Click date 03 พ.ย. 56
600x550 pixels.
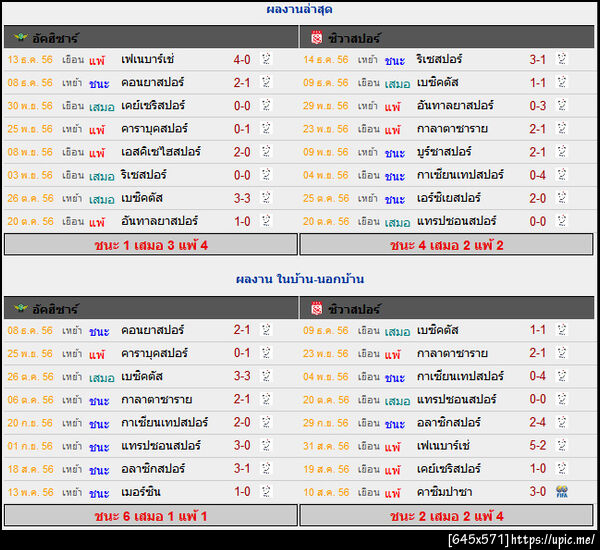pos(30,175)
